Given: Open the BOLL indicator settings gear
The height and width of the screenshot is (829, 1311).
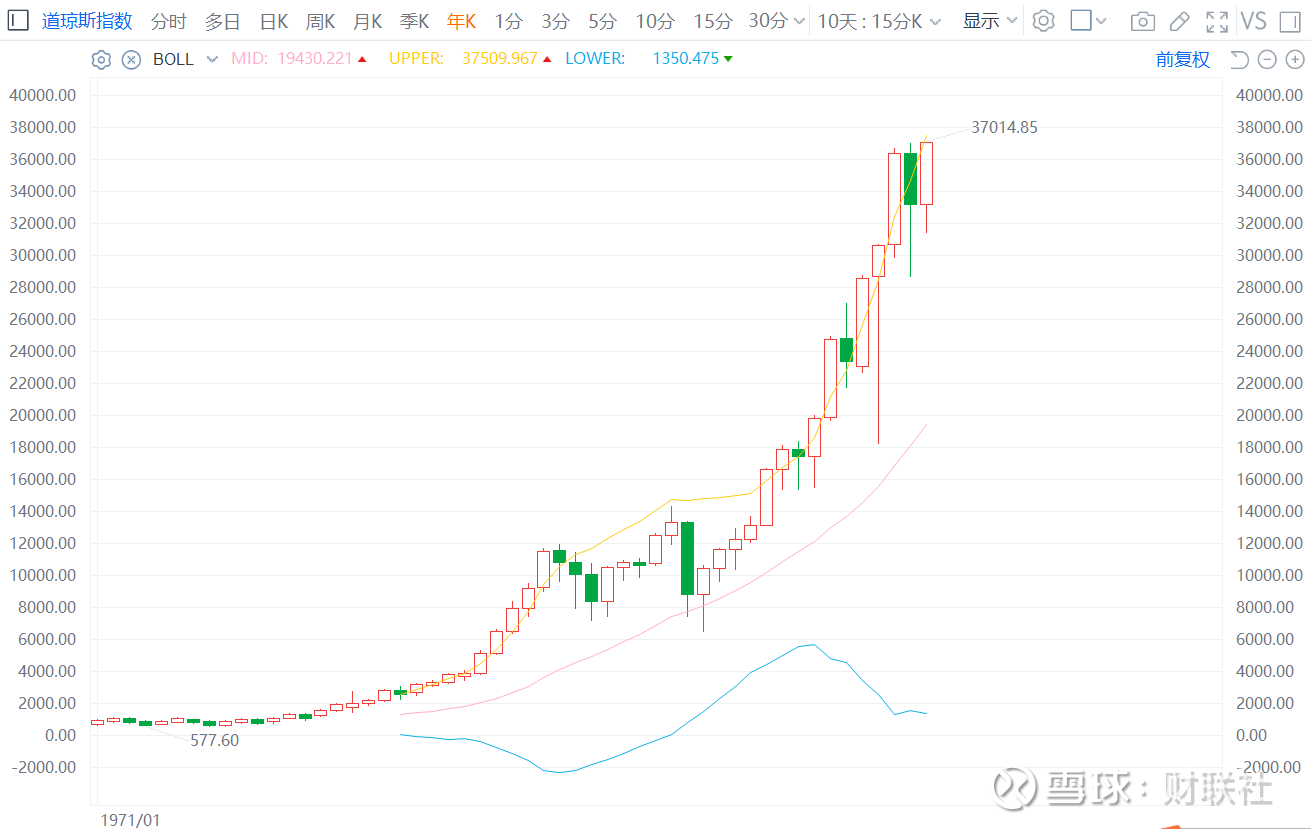Looking at the screenshot, I should [x=101, y=59].
